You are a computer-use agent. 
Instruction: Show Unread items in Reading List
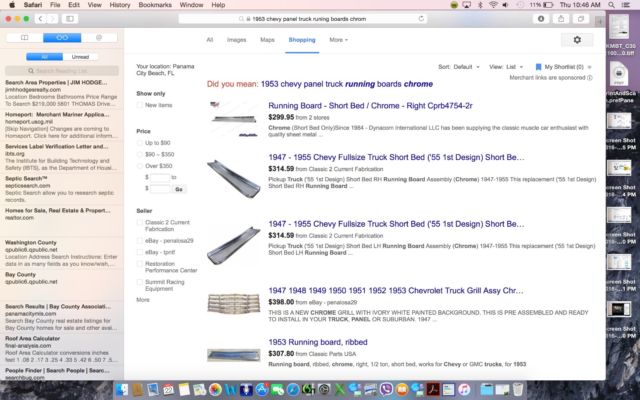[80, 57]
